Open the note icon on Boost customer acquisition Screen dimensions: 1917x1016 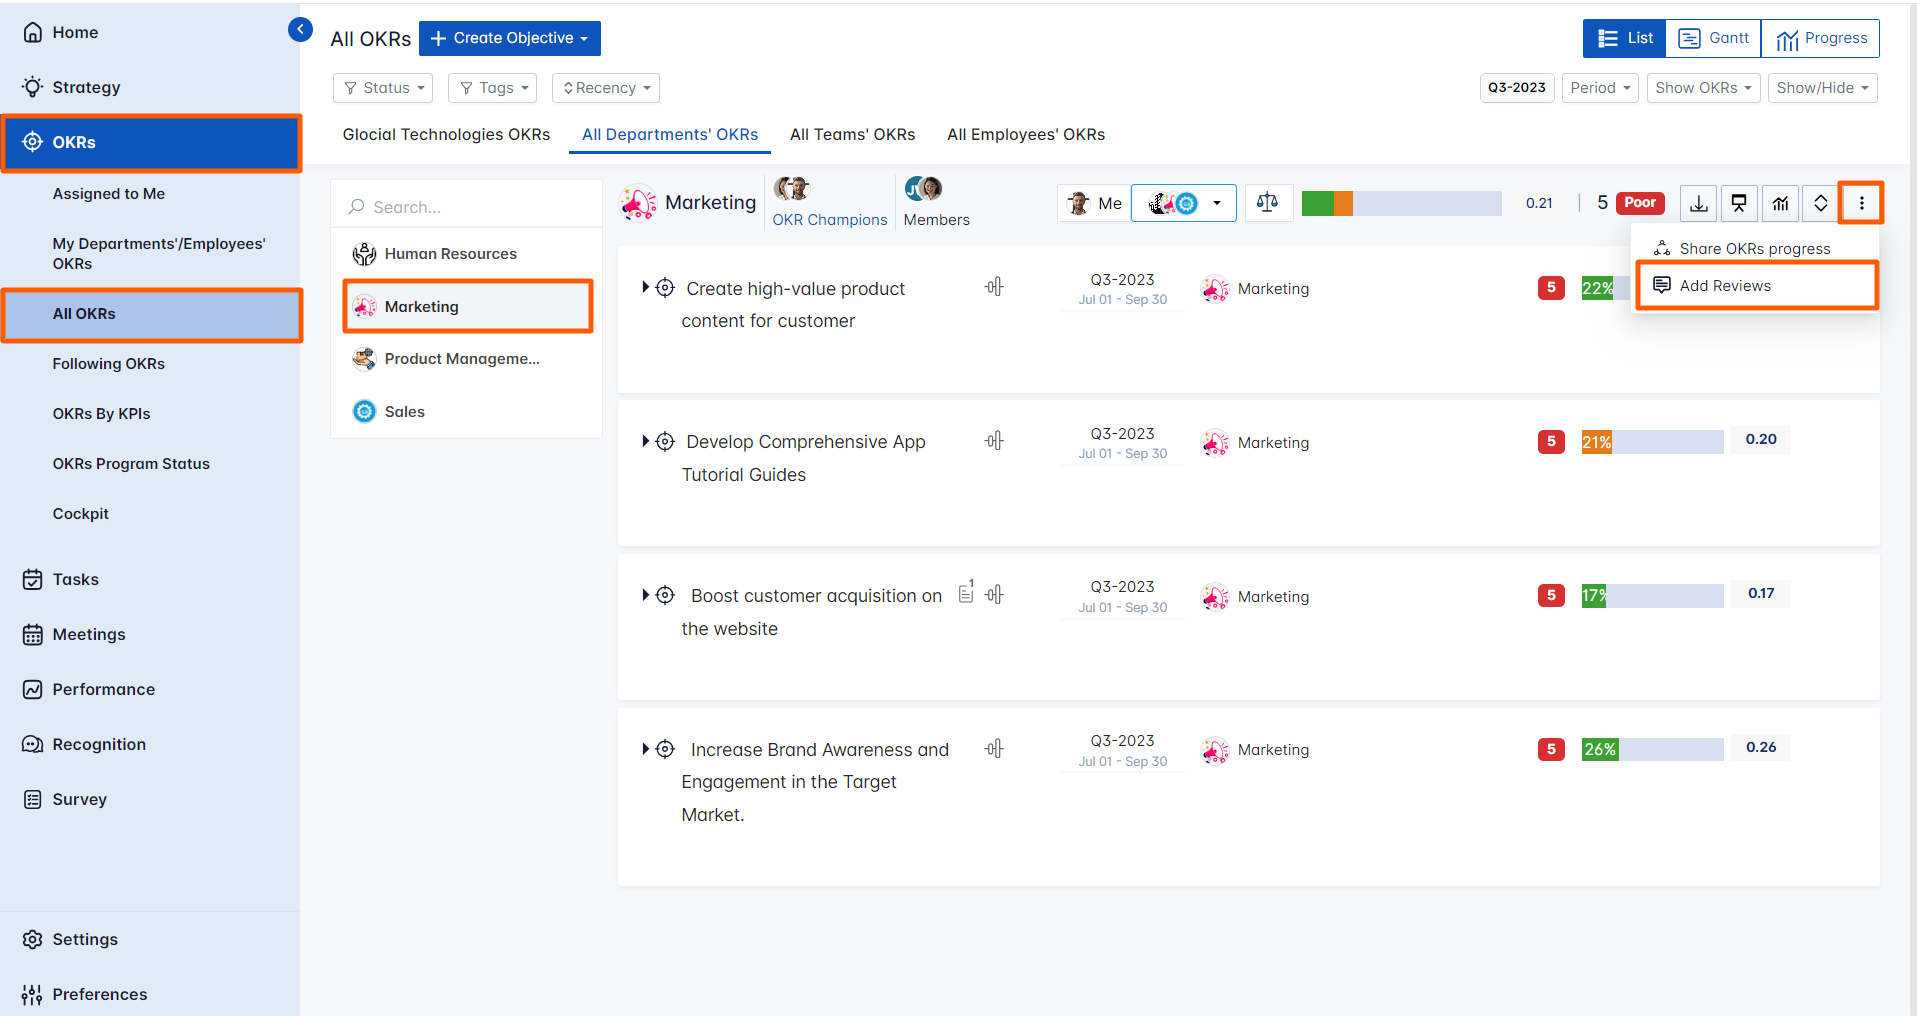(x=966, y=593)
